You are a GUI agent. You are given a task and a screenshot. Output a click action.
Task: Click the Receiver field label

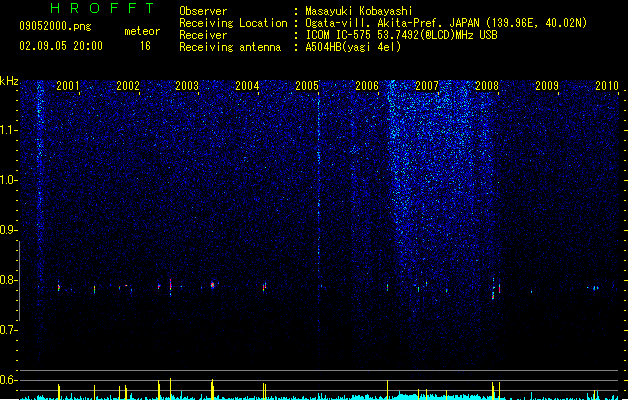coord(203,35)
